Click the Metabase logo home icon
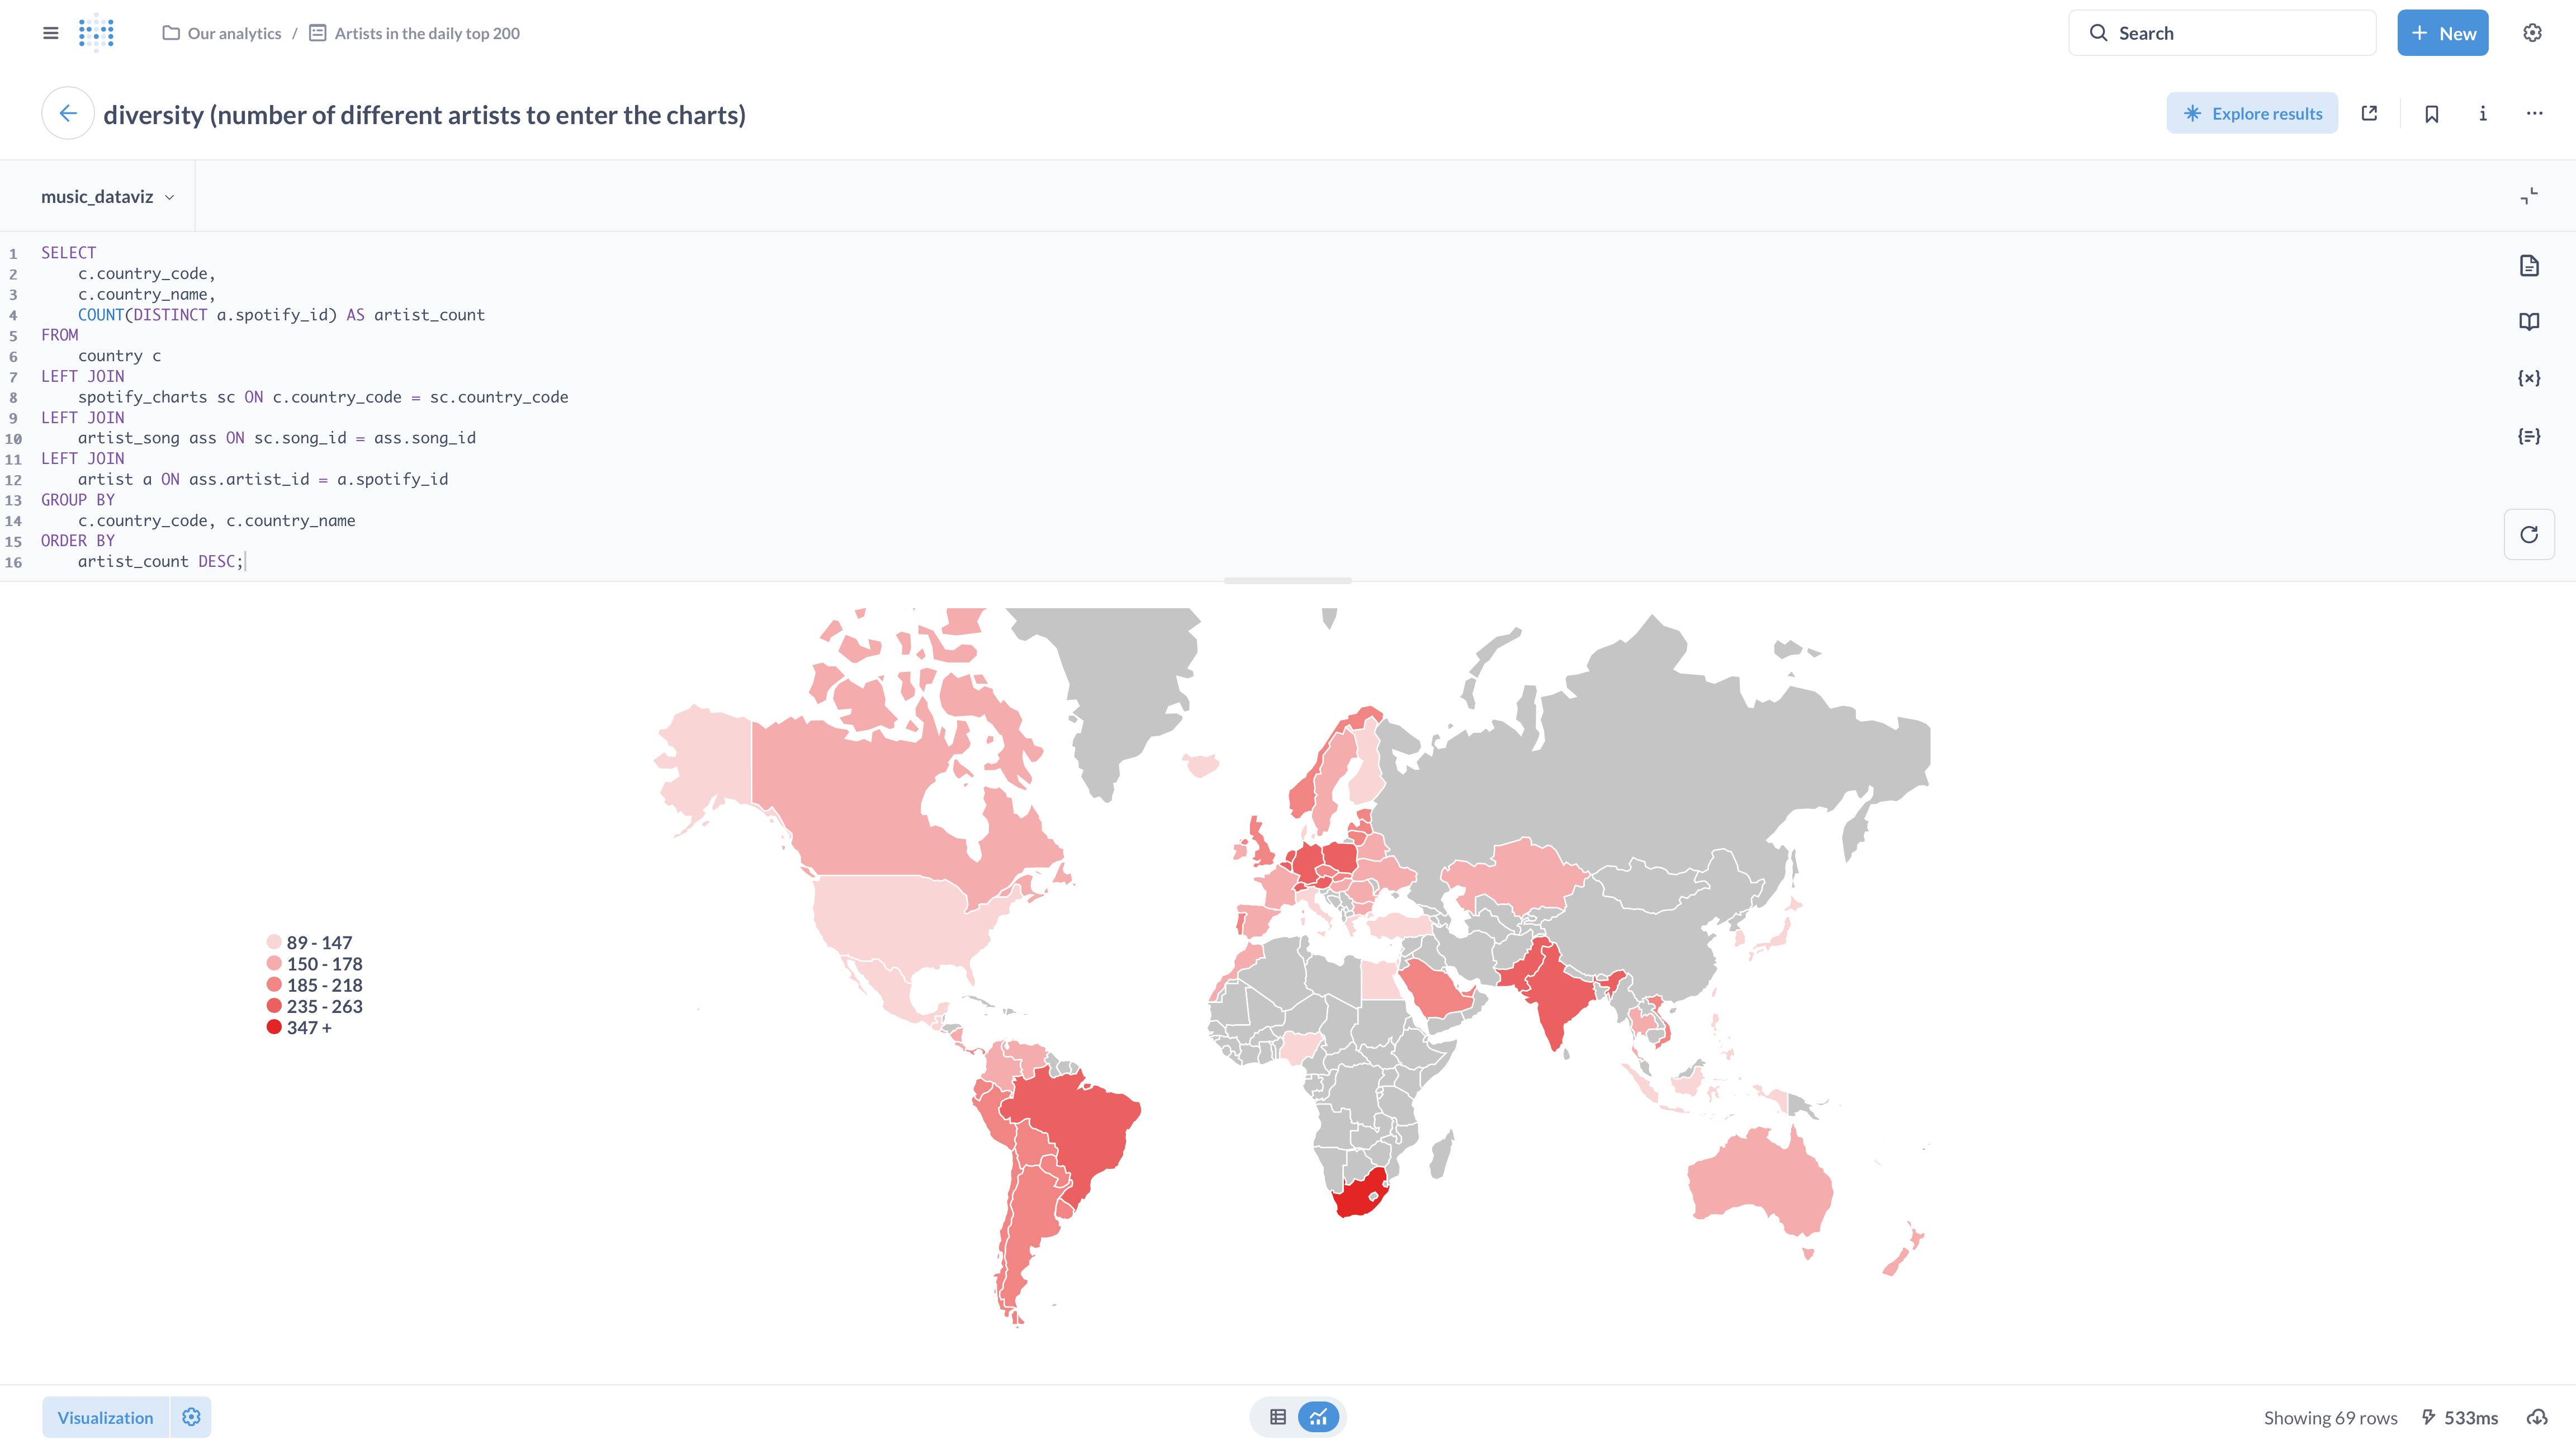This screenshot has width=2576, height=1449. click(x=96, y=33)
